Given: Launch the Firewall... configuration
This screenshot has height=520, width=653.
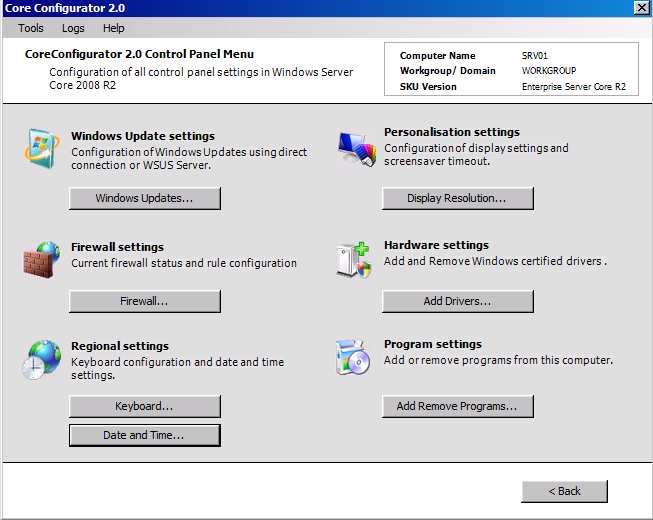Looking at the screenshot, I should [x=145, y=301].
